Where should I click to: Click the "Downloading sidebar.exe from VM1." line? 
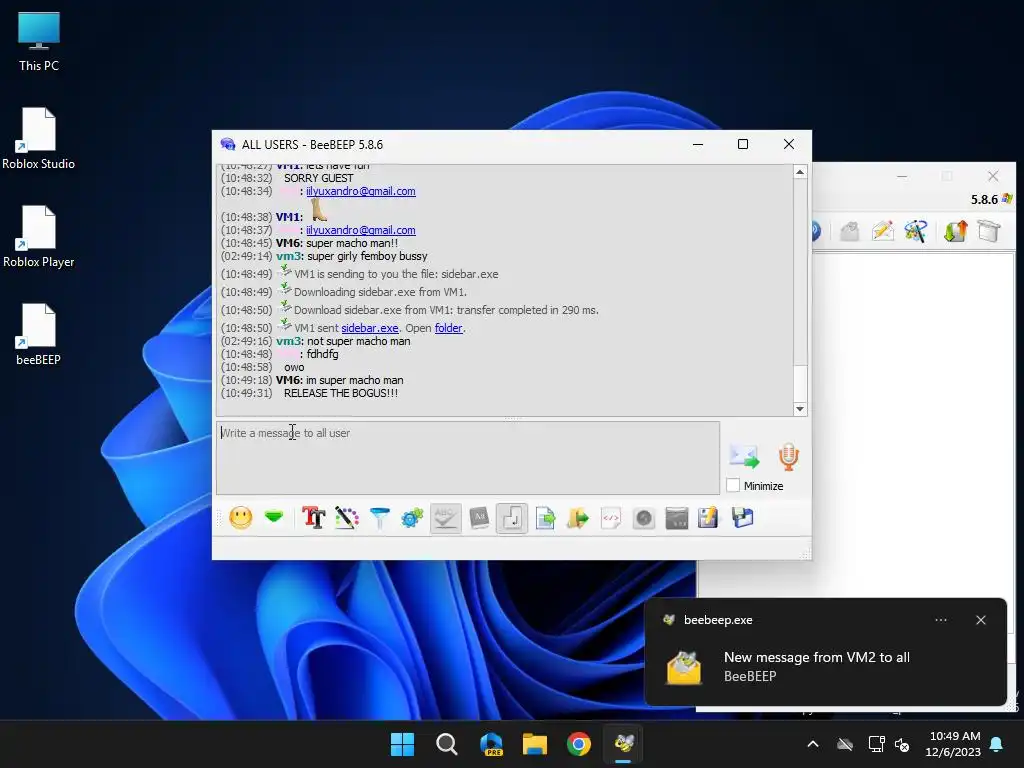[380, 292]
